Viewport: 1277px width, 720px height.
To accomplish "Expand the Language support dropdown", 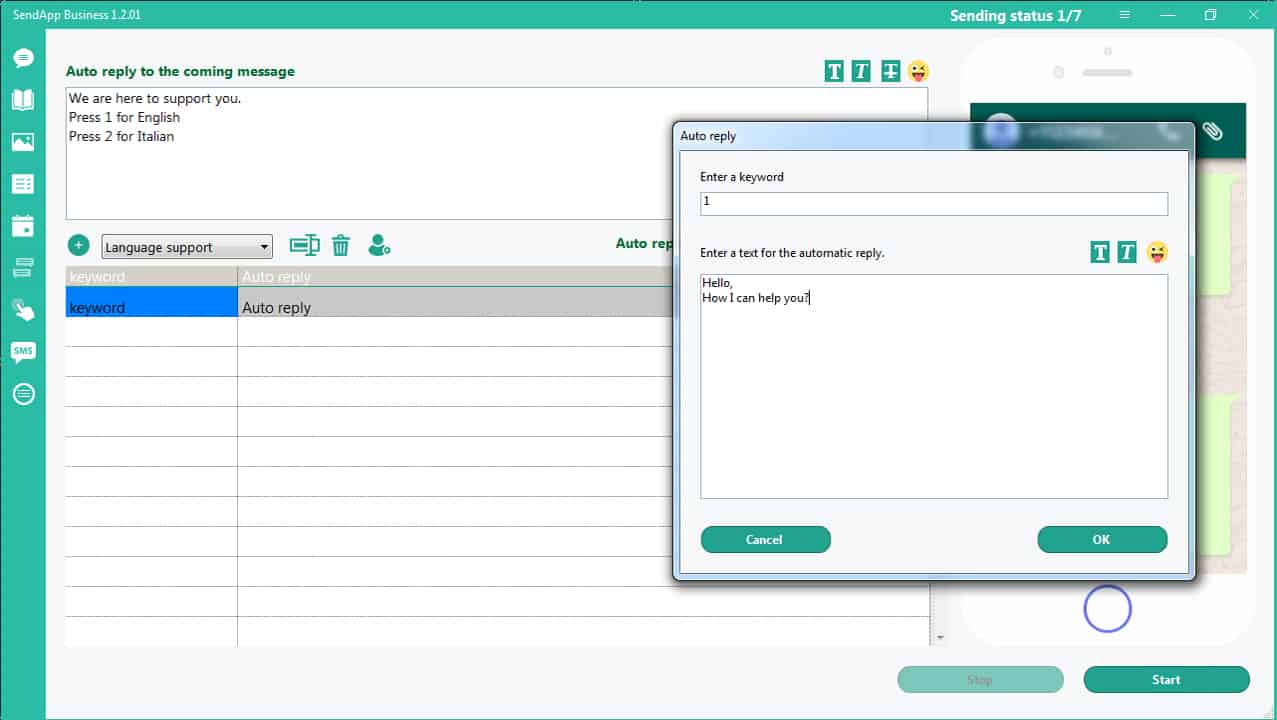I will (x=264, y=247).
